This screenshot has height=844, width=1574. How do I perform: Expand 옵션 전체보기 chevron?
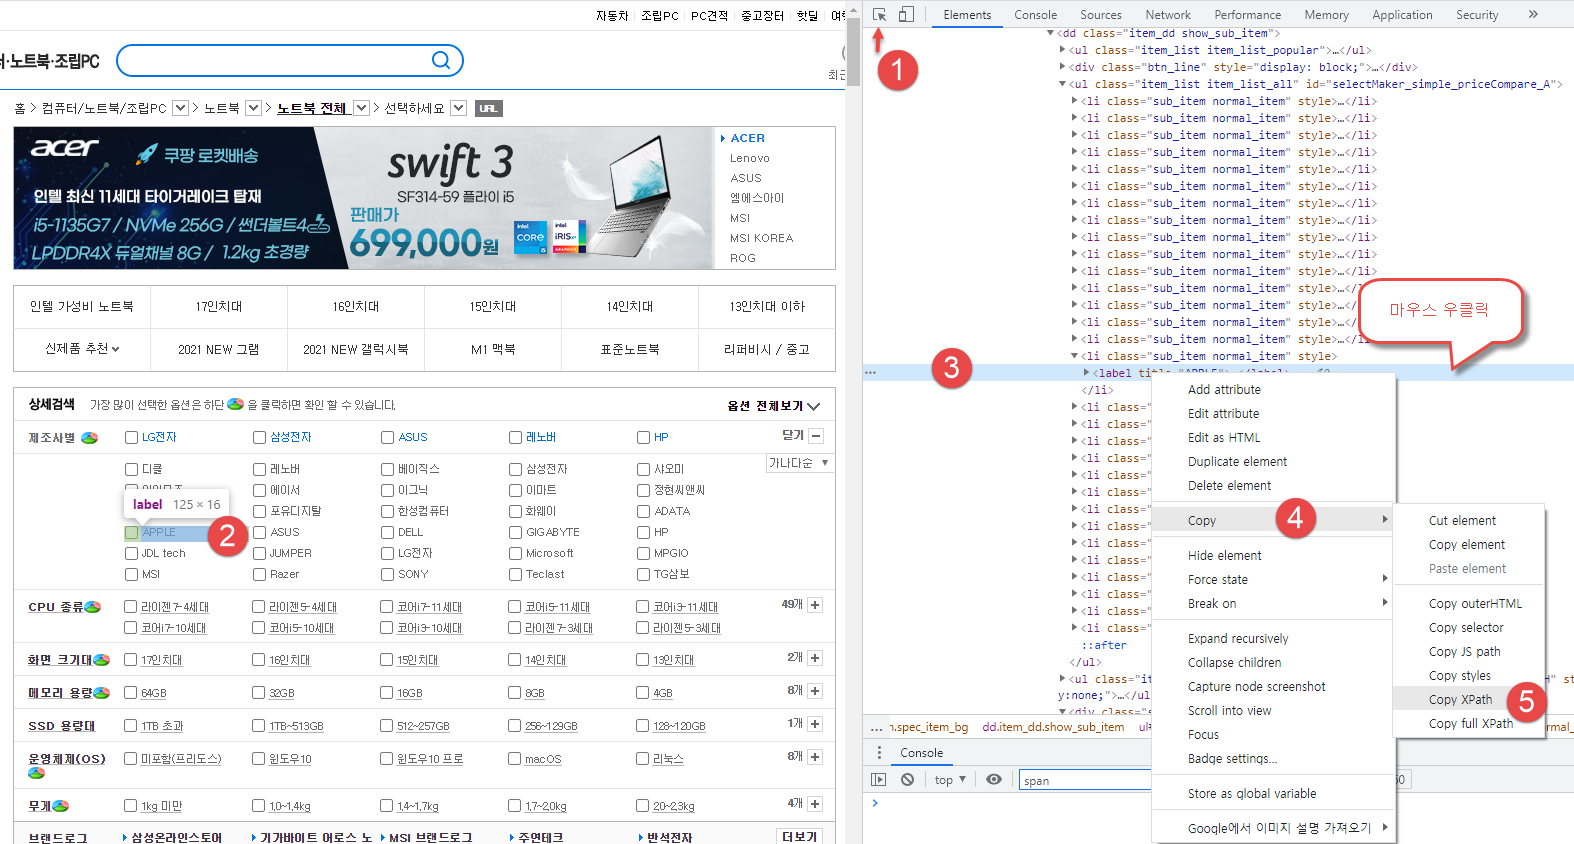pyautogui.click(x=813, y=406)
